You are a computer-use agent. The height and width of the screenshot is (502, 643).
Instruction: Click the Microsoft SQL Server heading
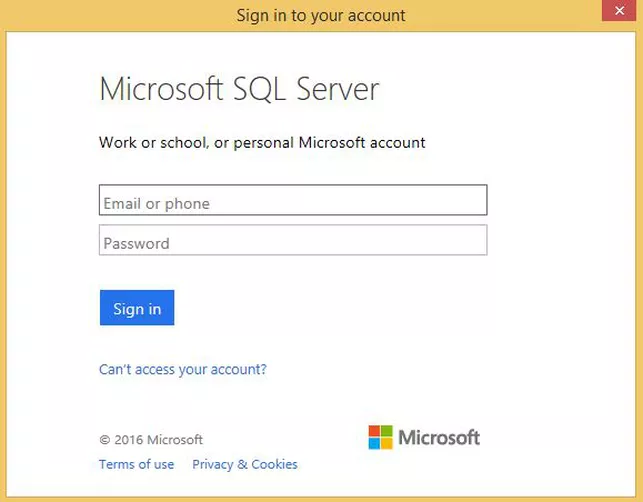tap(239, 89)
